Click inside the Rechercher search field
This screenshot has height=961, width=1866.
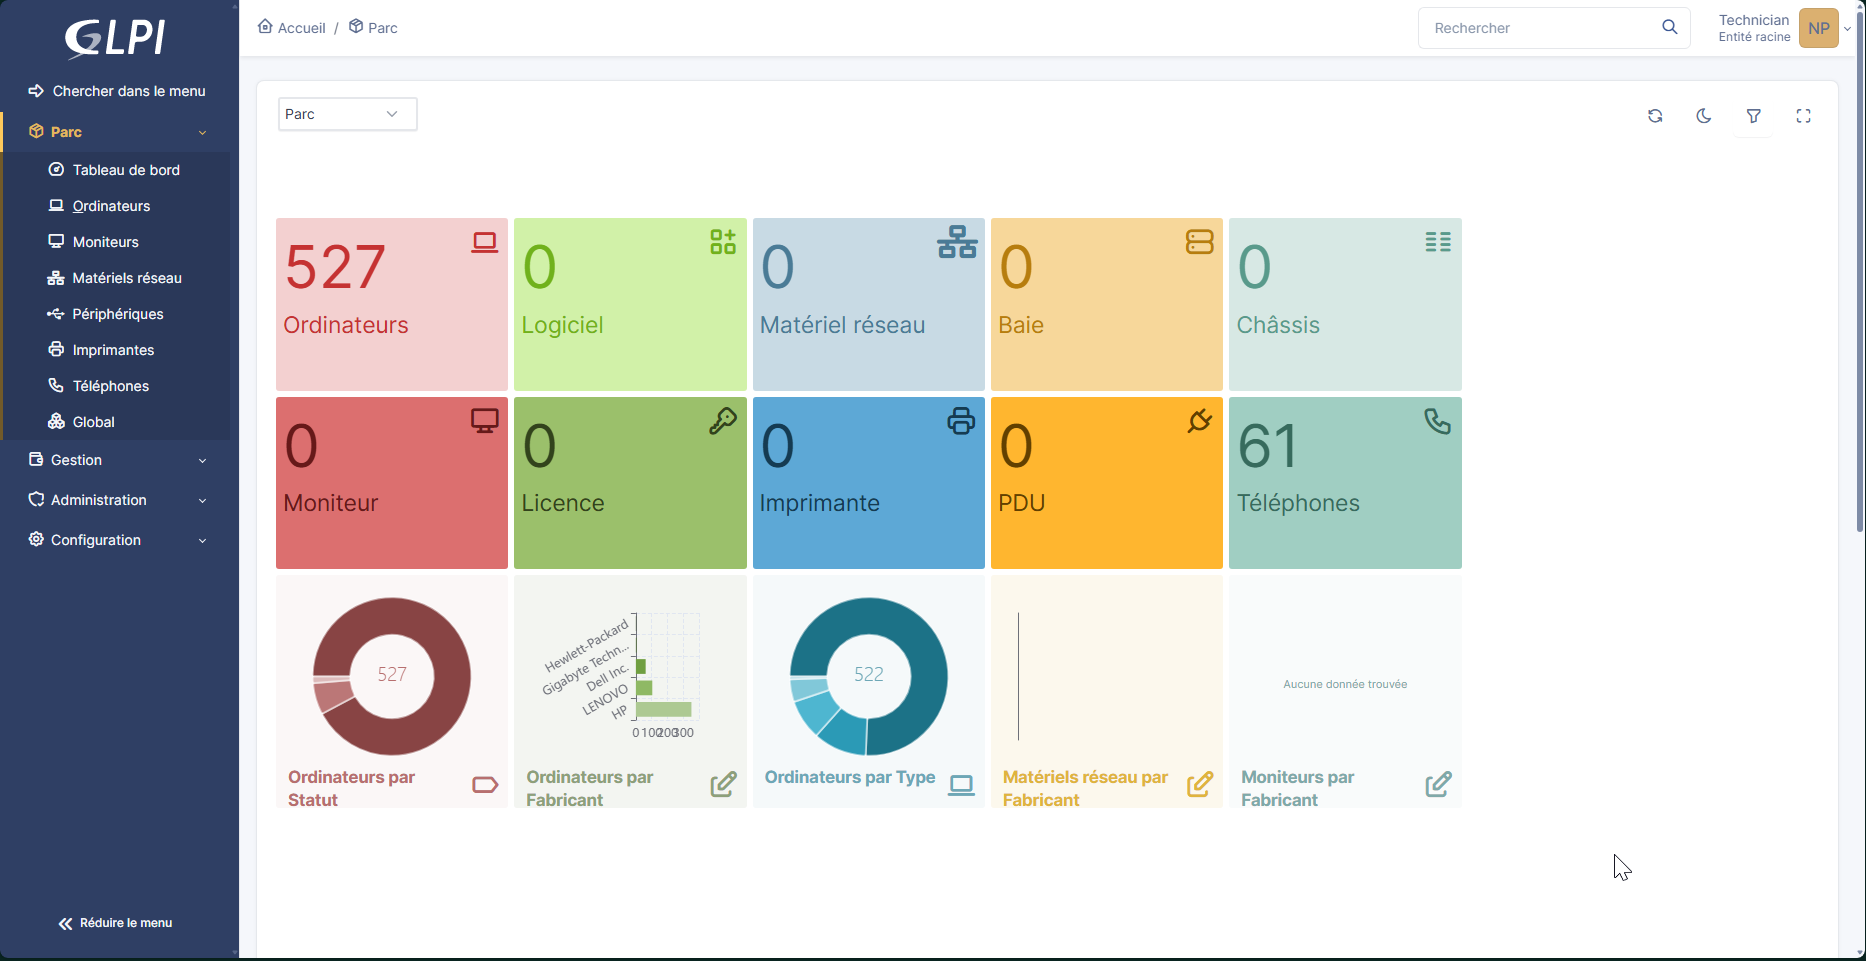coord(1540,28)
